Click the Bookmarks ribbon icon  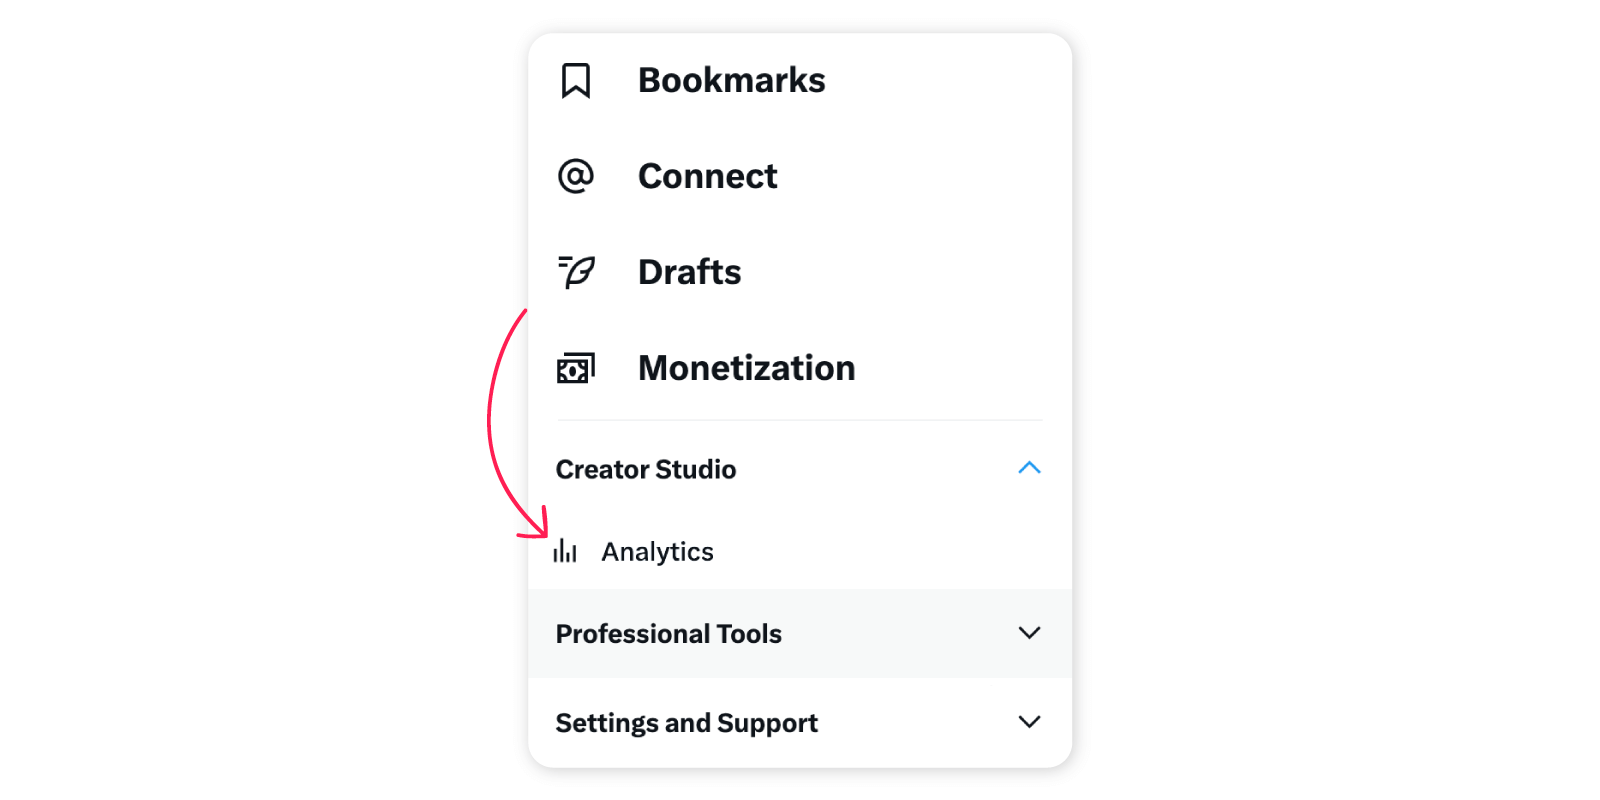click(576, 81)
